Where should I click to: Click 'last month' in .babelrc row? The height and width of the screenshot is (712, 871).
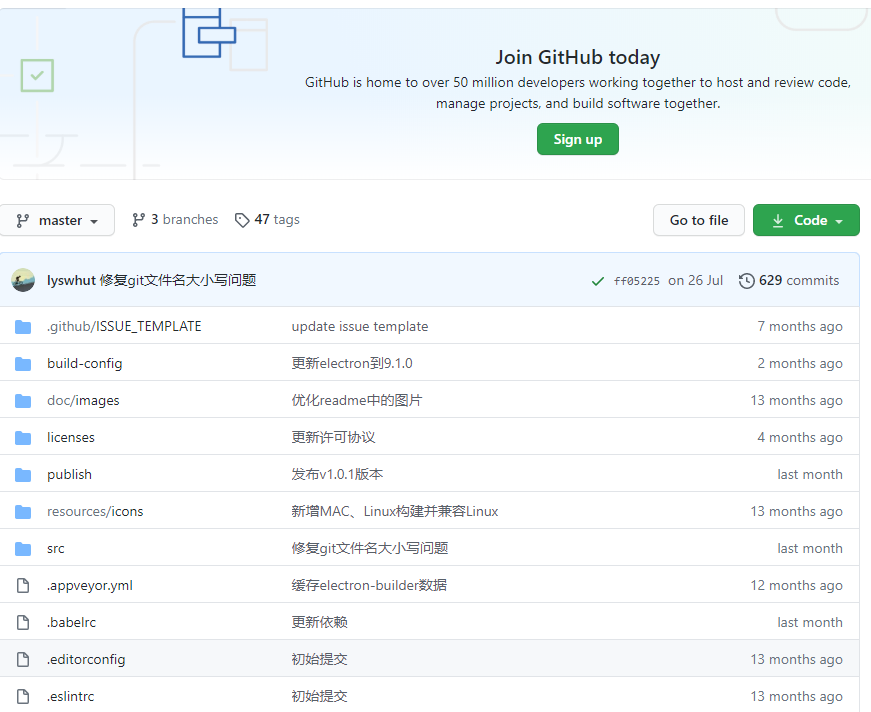pyautogui.click(x=810, y=622)
